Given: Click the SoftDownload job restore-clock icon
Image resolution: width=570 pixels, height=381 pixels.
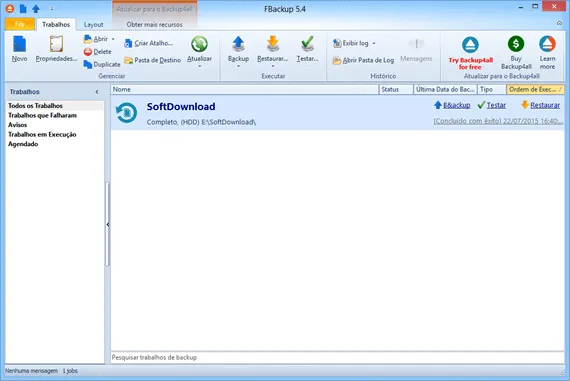Looking at the screenshot, I should [x=126, y=112].
